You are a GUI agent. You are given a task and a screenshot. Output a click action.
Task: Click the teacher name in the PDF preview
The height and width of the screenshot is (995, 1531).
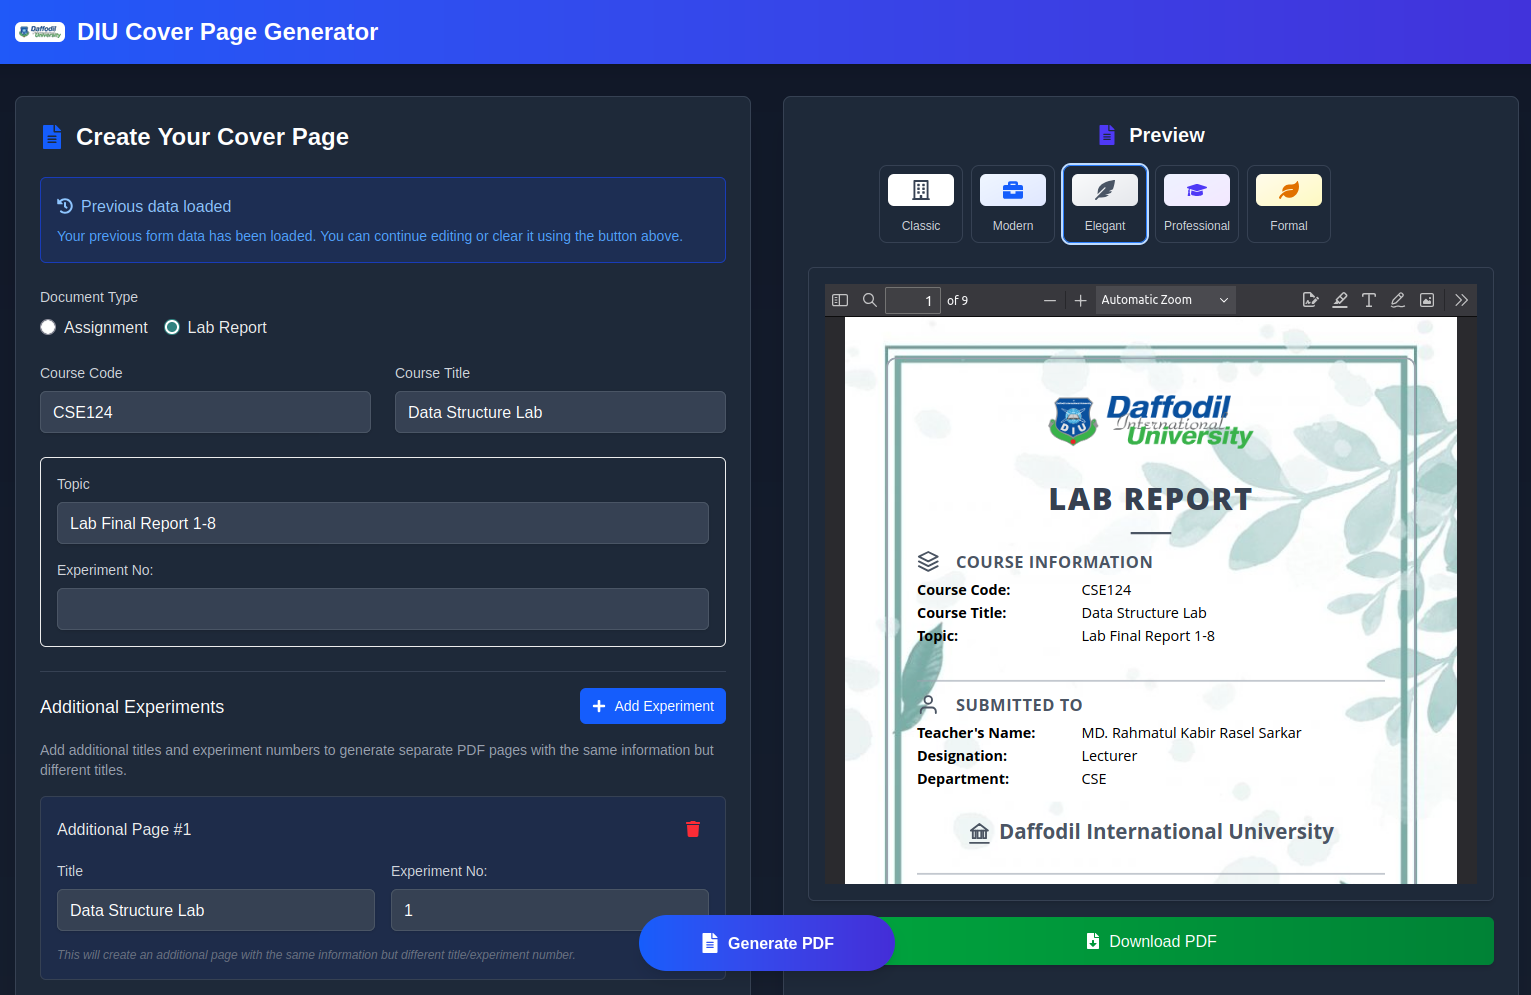point(1191,733)
